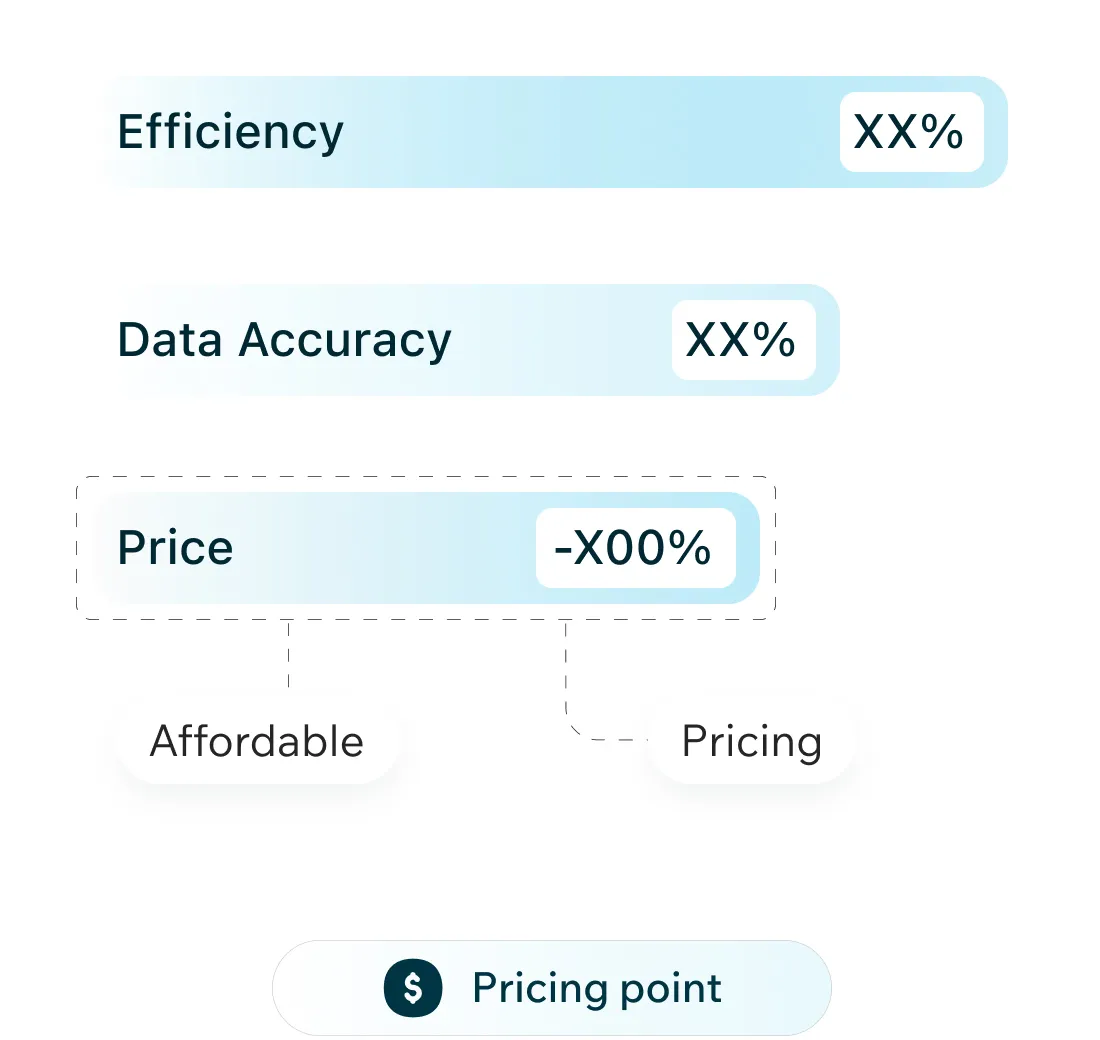The width and height of the screenshot is (1100, 1040).
Task: Click the right end of the Data Accuracy bar past the badge
Action: (x=828, y=340)
